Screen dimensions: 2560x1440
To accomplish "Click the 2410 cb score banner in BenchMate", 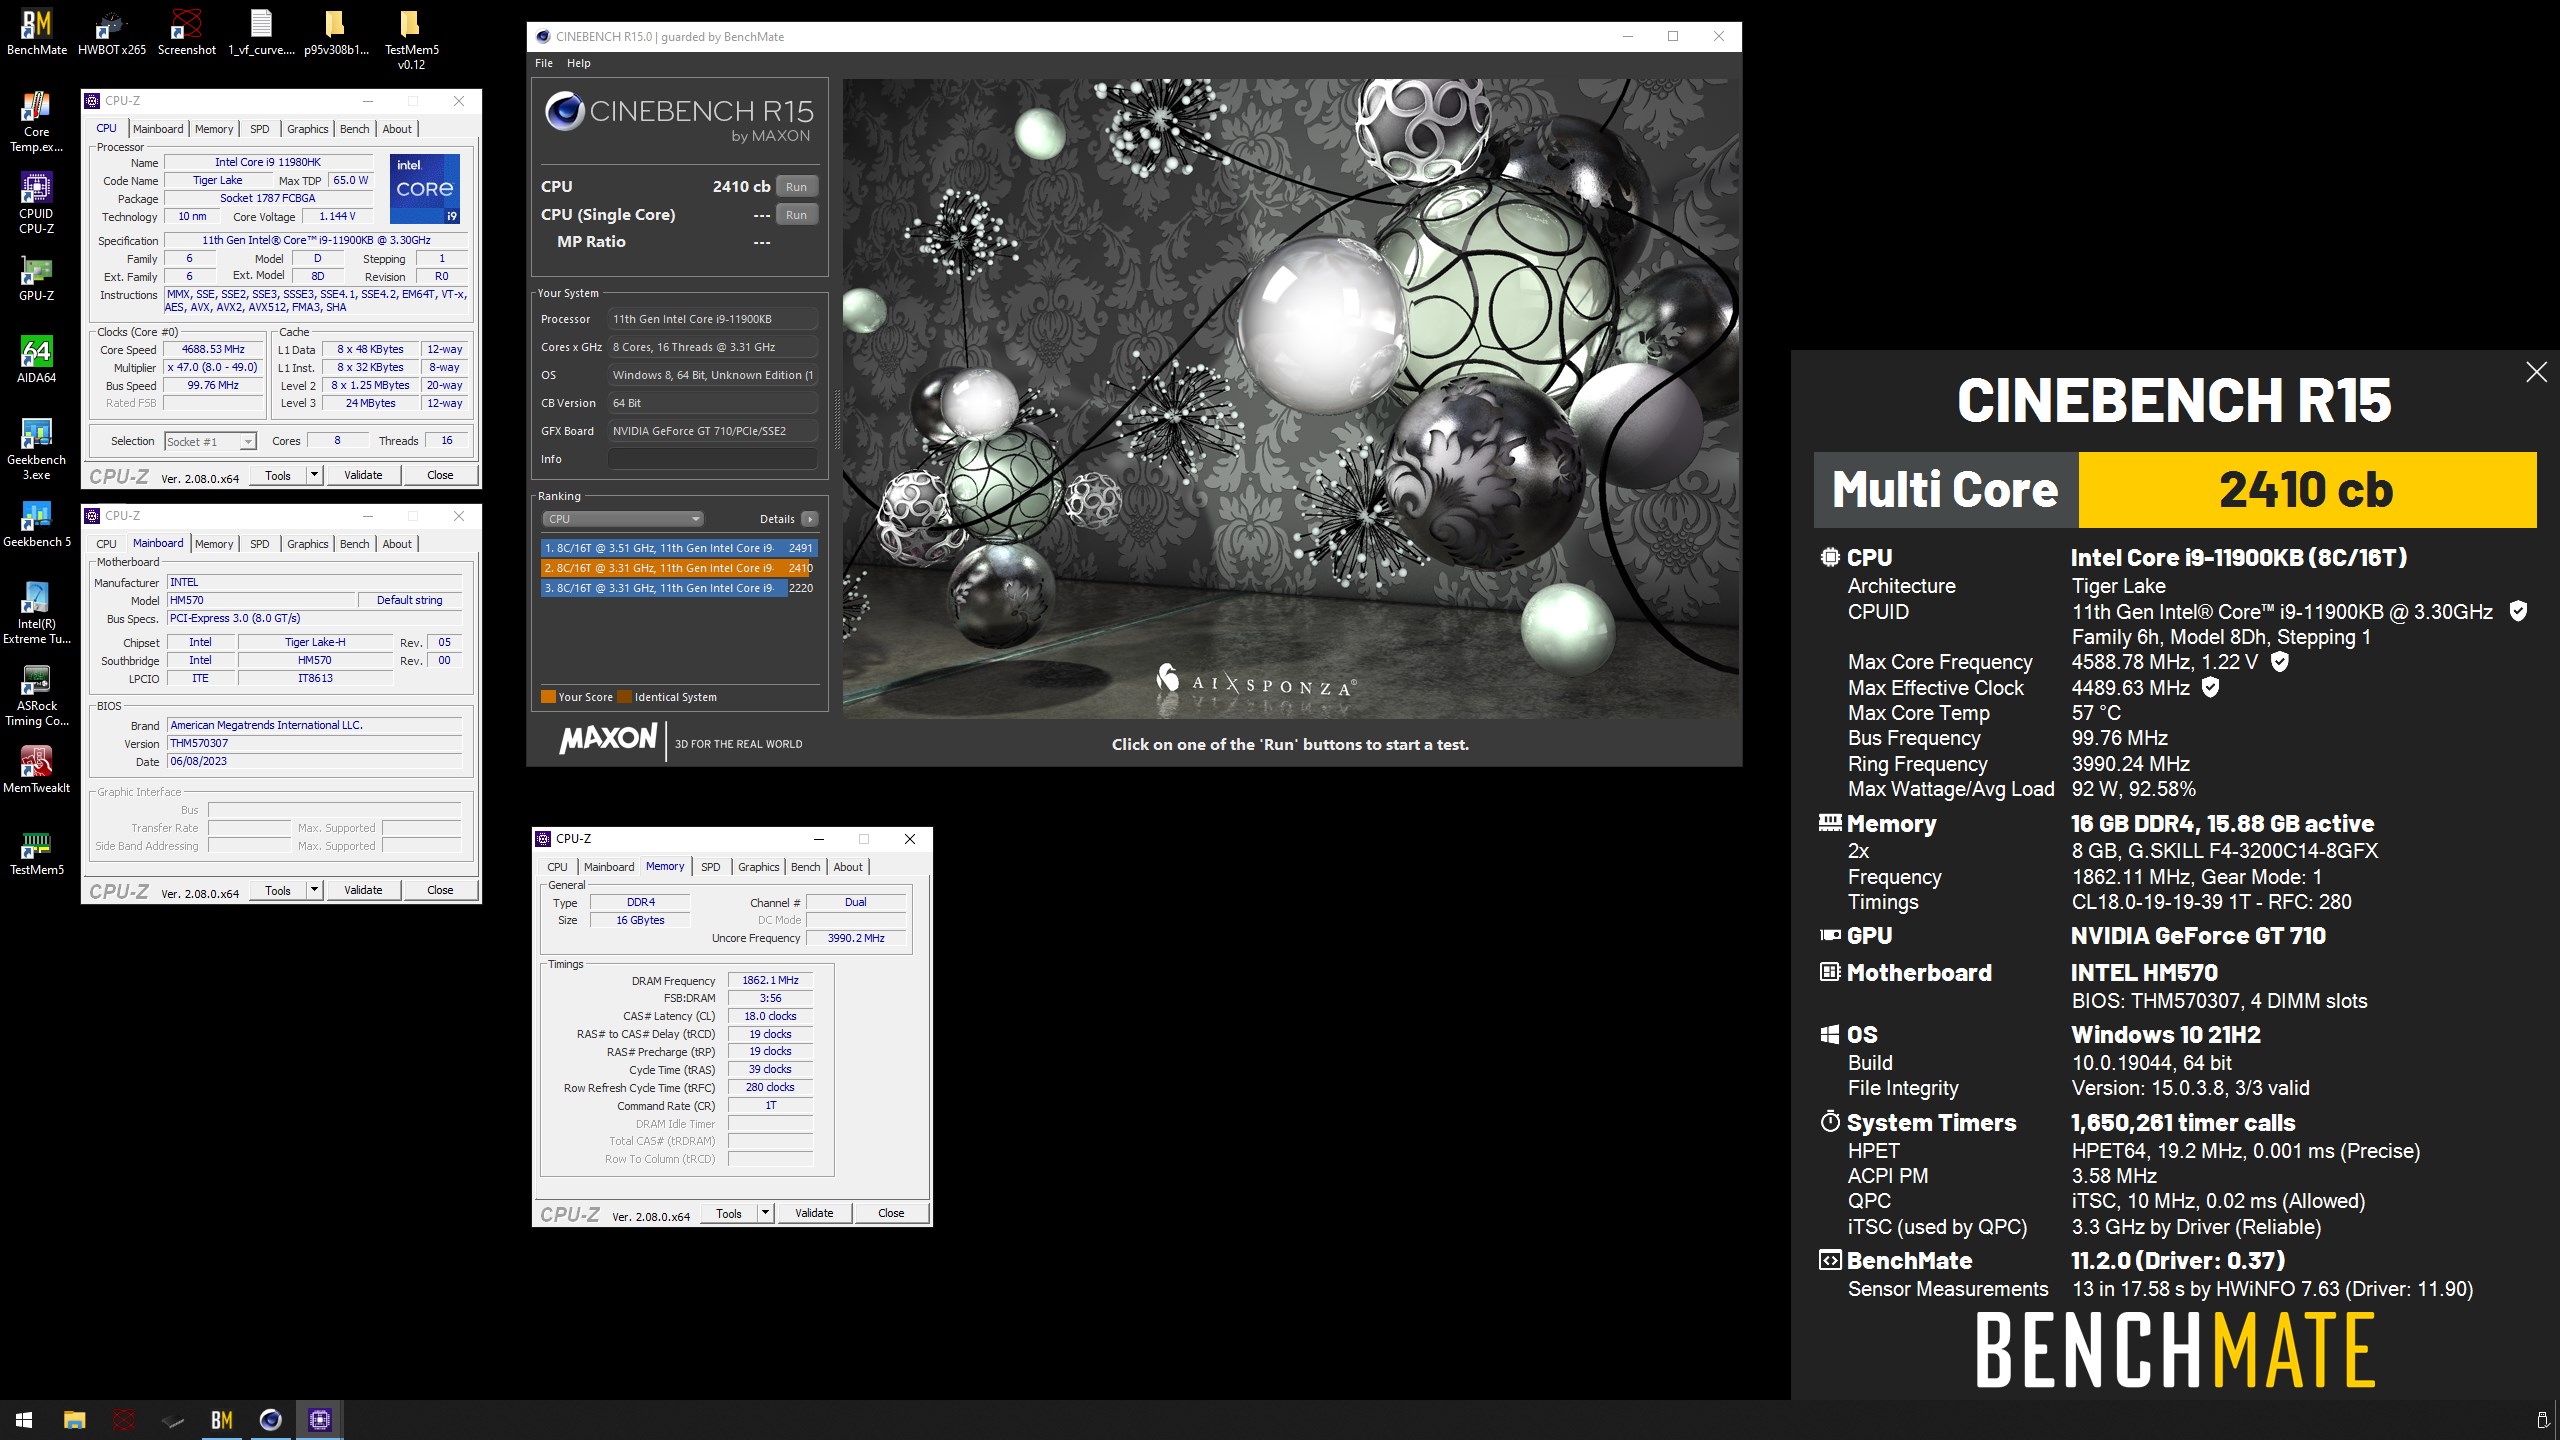I will tap(2307, 490).
